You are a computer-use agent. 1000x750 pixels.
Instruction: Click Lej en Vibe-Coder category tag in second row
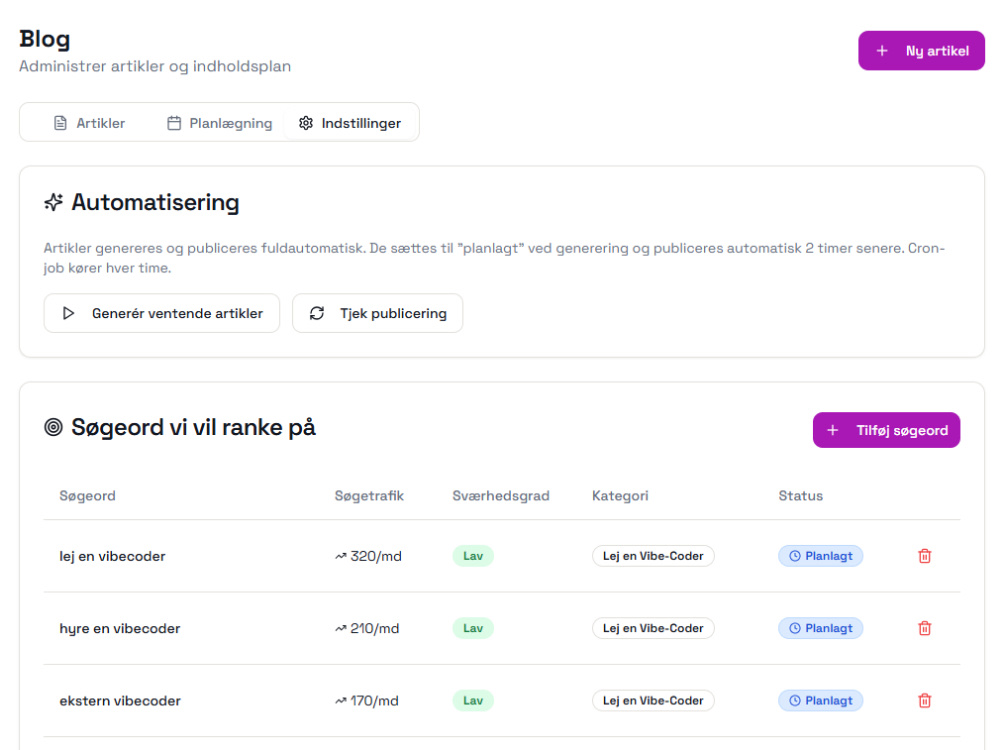click(653, 628)
